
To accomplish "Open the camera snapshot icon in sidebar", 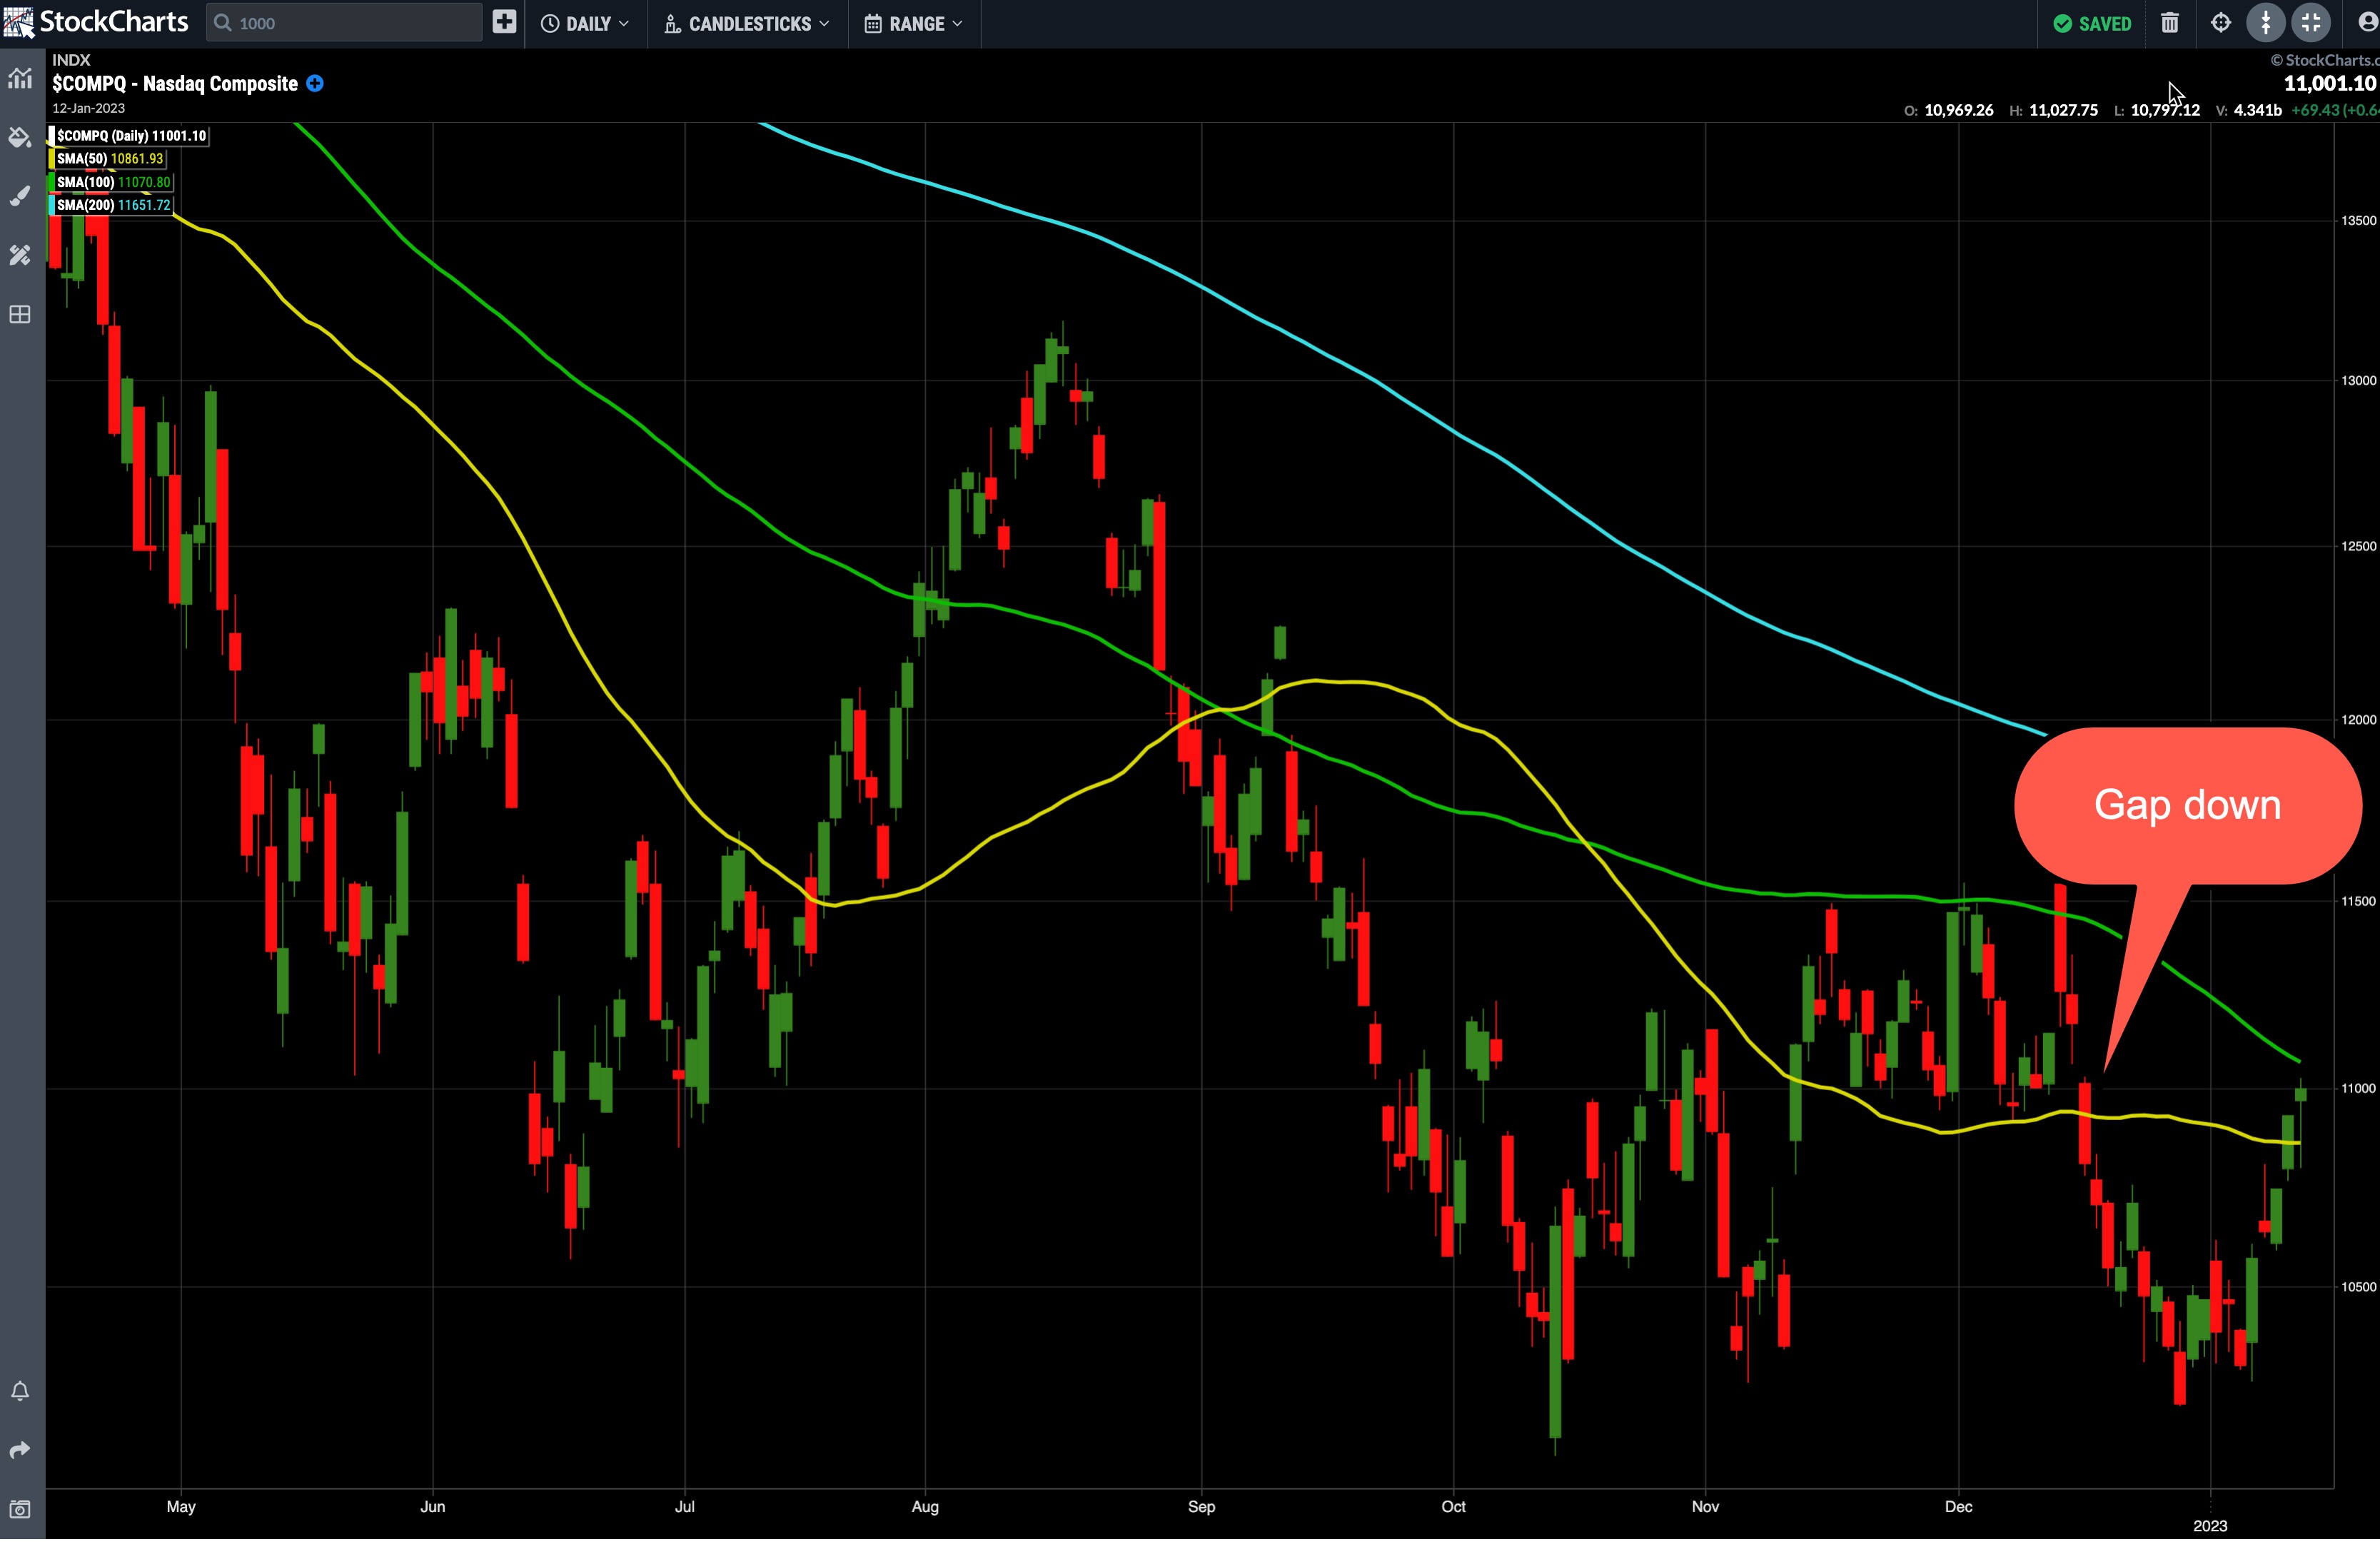I will [x=20, y=1509].
